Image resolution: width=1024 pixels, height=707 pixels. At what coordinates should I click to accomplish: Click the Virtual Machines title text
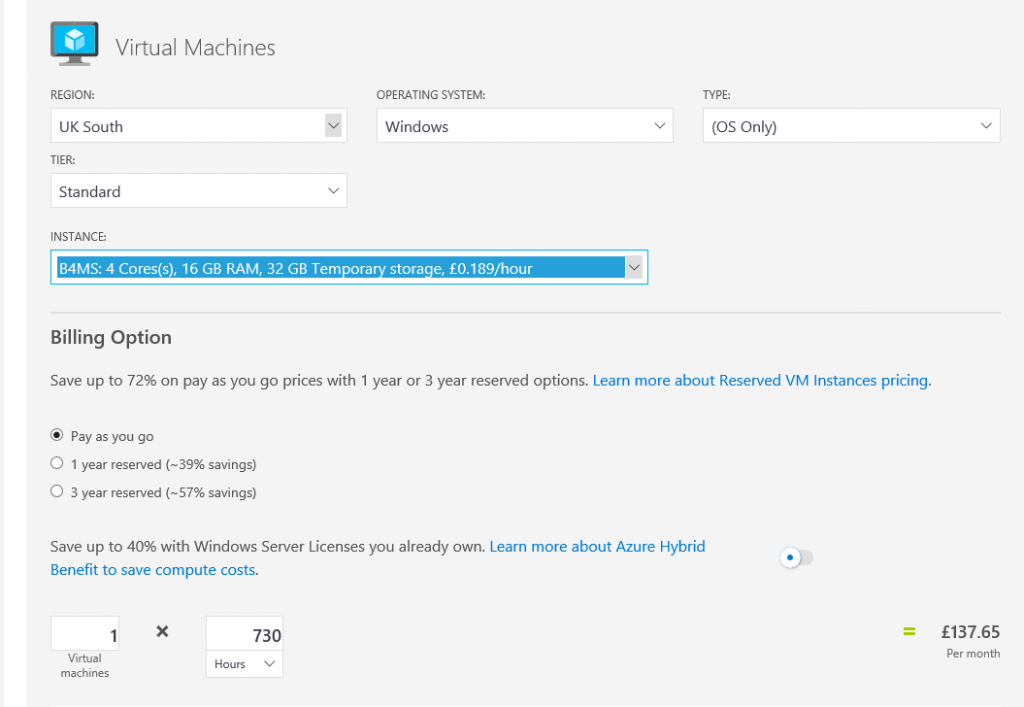[x=195, y=48]
